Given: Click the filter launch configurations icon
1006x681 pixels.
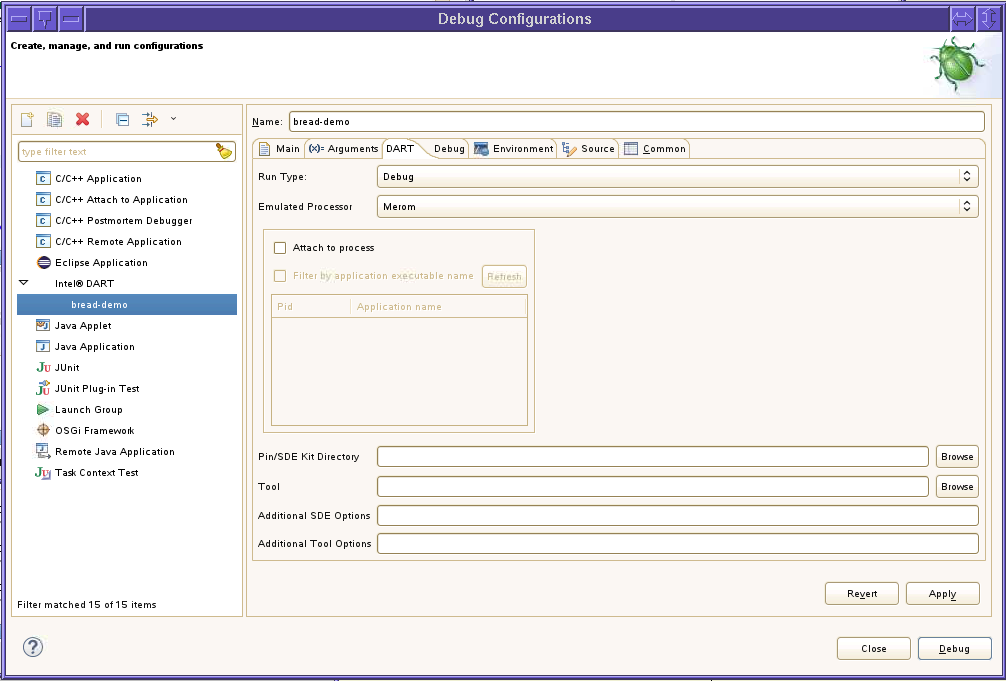Looking at the screenshot, I should (x=150, y=119).
